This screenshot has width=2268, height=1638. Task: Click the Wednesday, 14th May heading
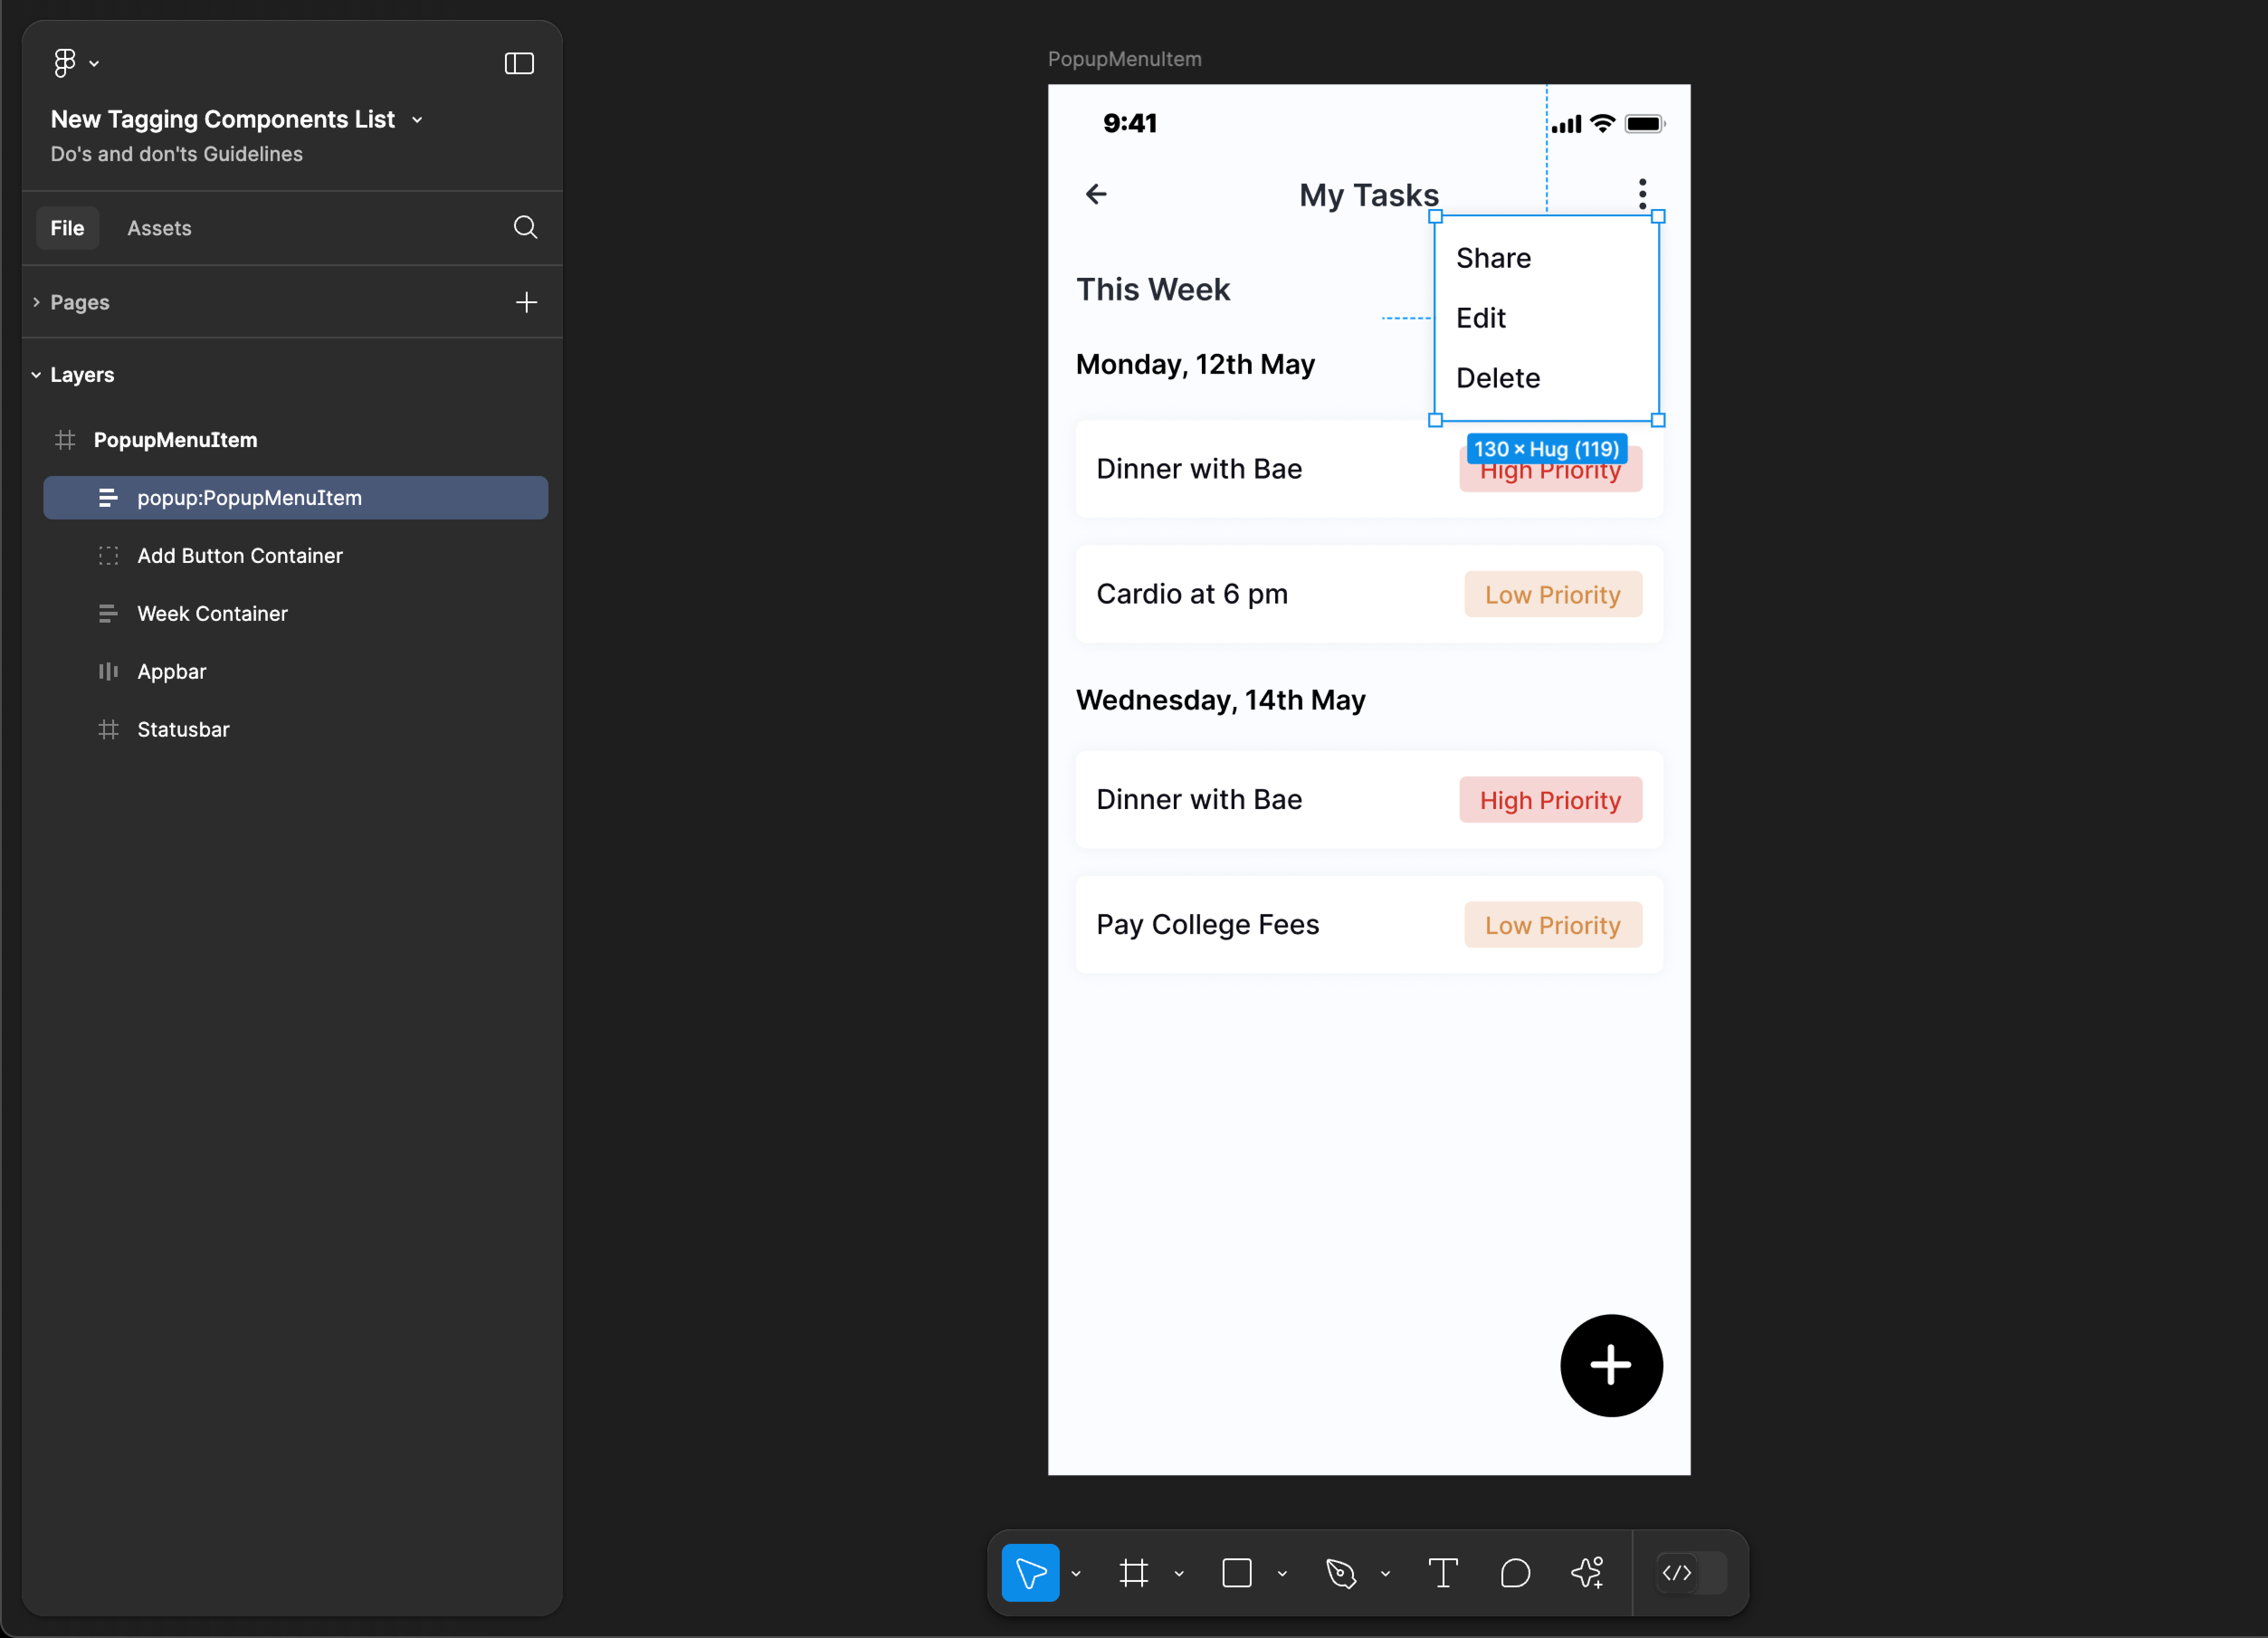tap(1220, 700)
